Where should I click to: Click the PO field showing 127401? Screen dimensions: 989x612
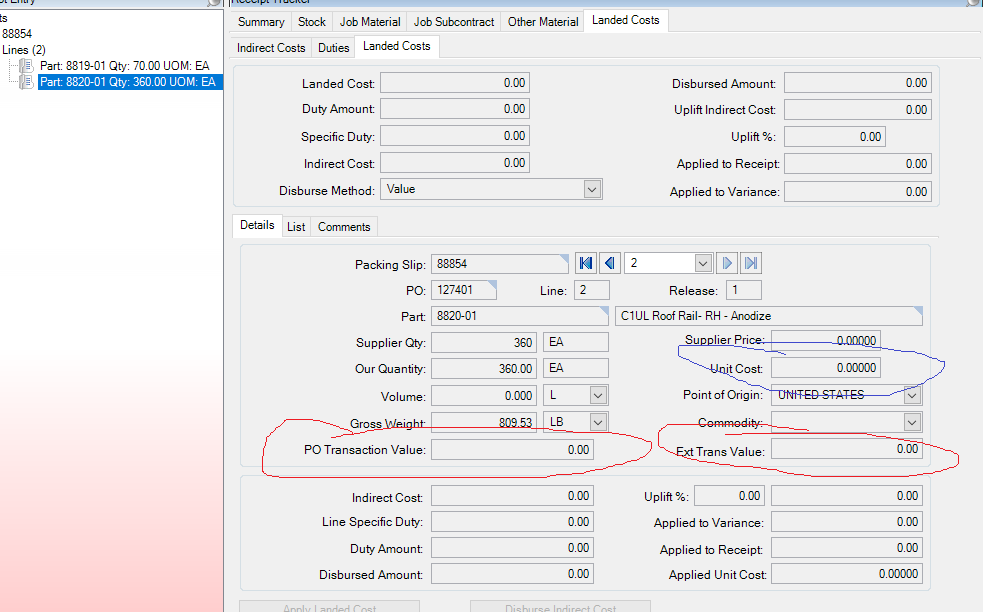464,290
